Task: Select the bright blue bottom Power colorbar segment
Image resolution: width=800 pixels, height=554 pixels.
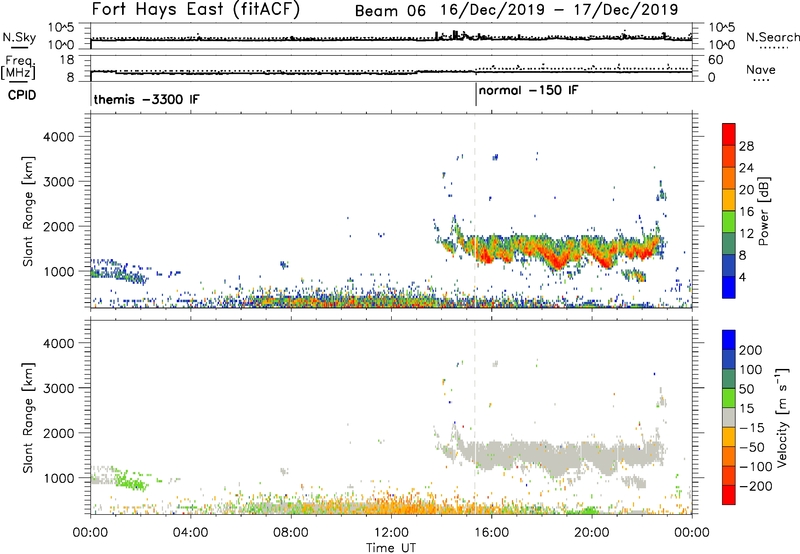Action: pyautogui.click(x=729, y=287)
